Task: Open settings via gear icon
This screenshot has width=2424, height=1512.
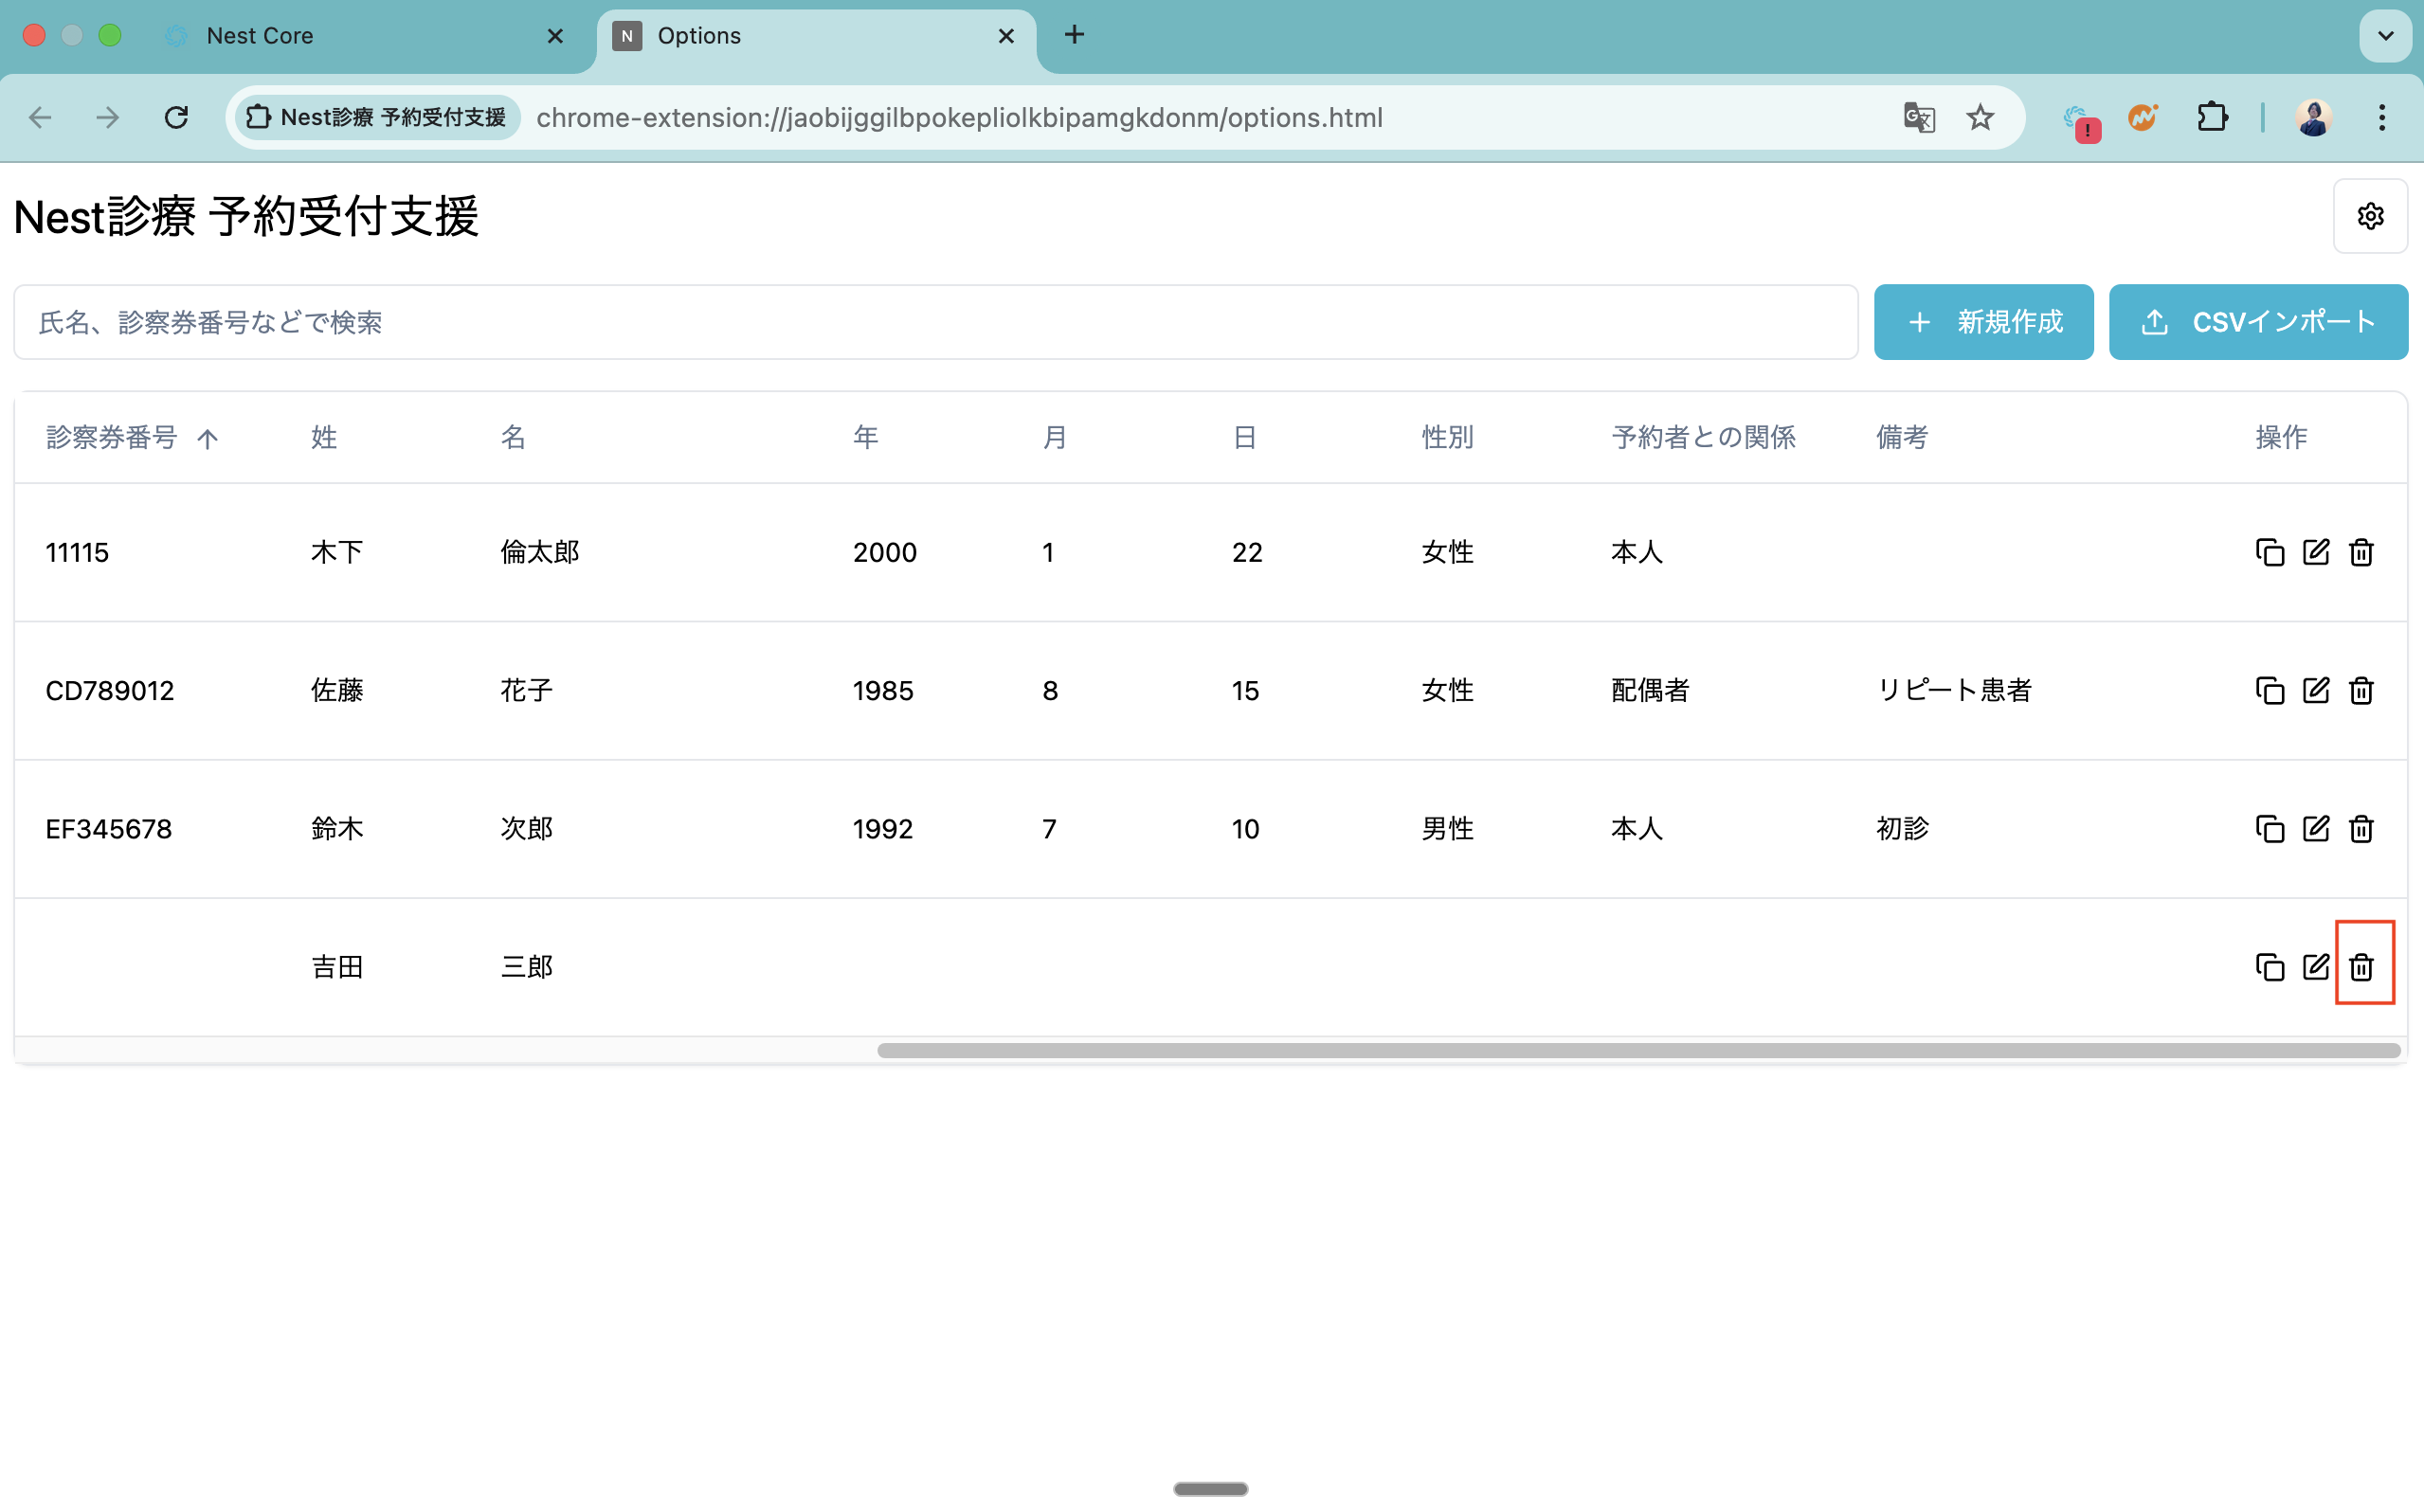Action: click(2369, 216)
